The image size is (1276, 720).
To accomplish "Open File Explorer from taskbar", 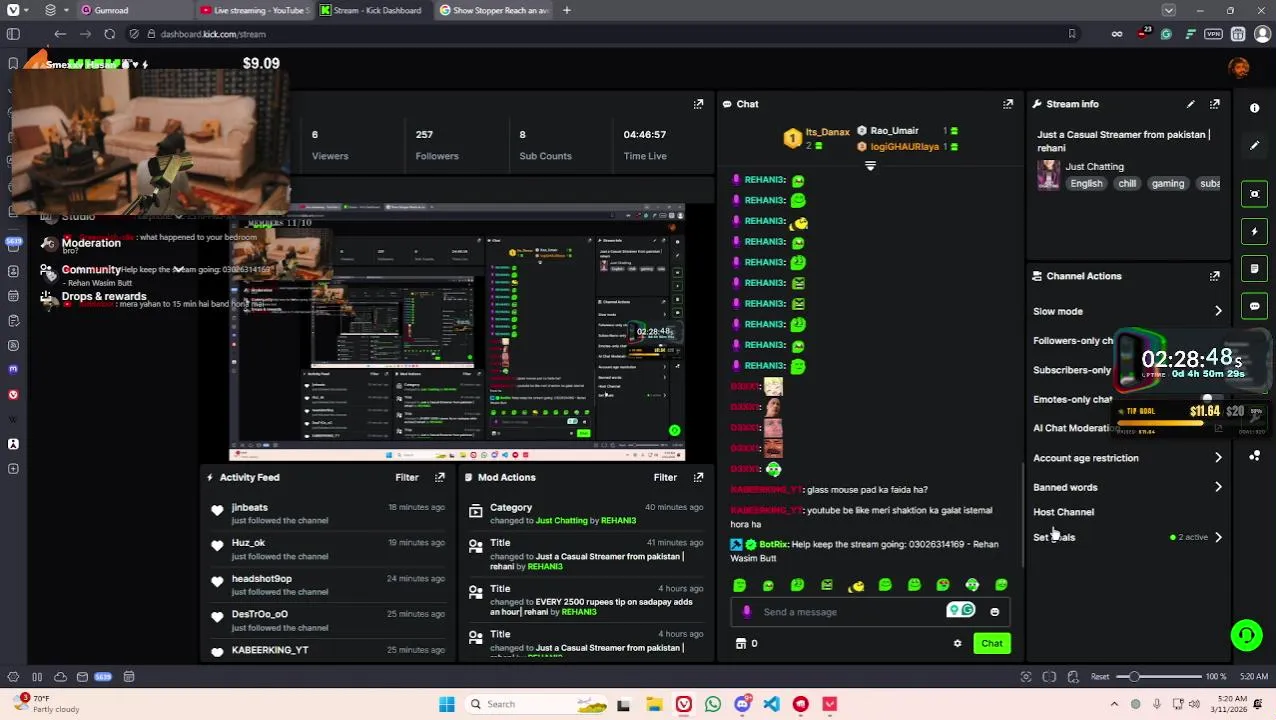I will (x=653, y=704).
